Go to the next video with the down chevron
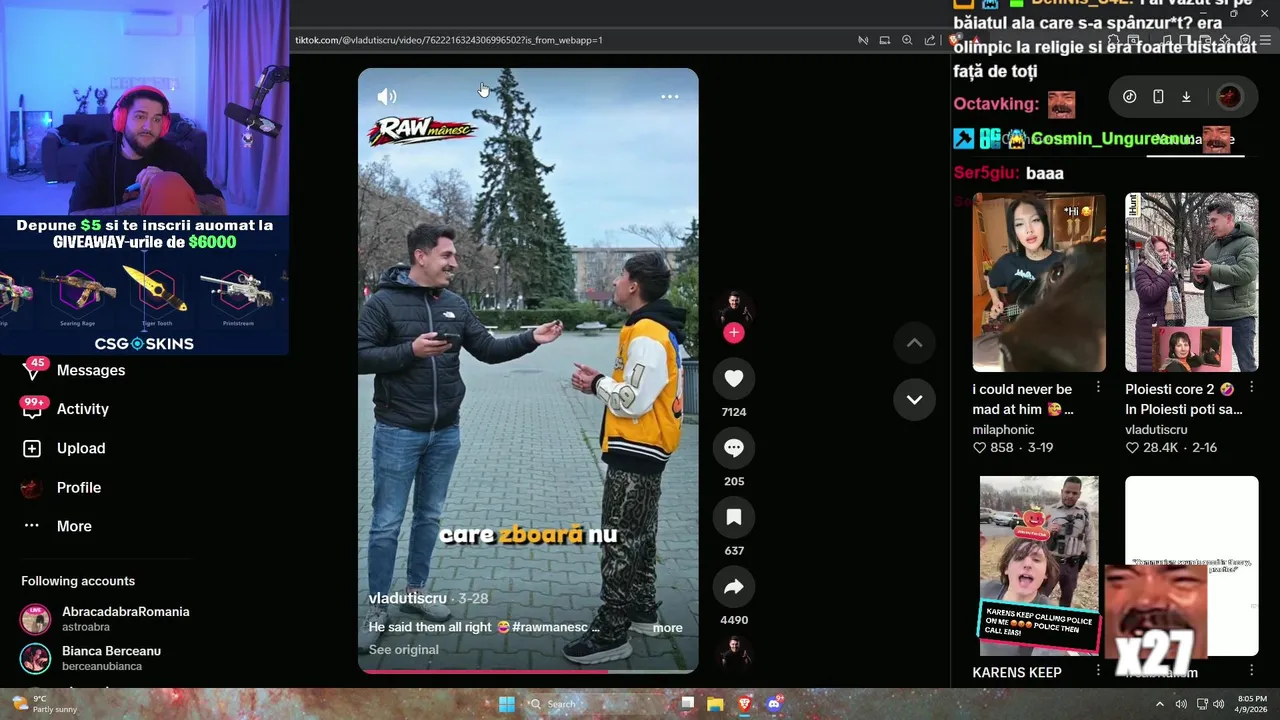The height and width of the screenshot is (720, 1280). tap(914, 399)
